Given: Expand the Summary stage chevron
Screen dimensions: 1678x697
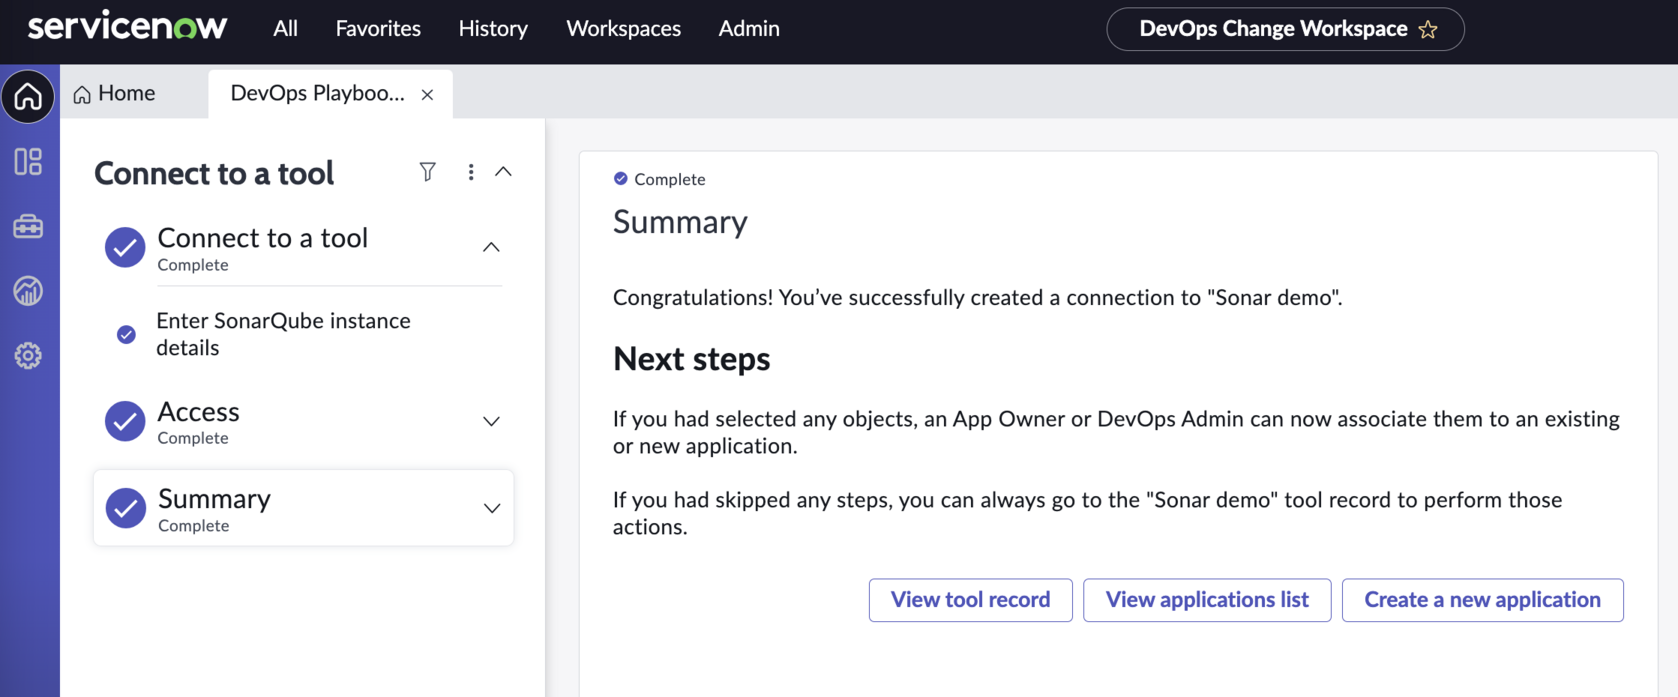Looking at the screenshot, I should tap(492, 508).
